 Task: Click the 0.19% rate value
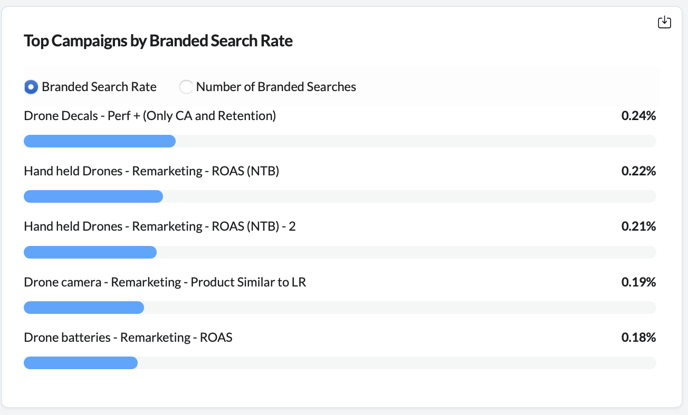point(638,282)
